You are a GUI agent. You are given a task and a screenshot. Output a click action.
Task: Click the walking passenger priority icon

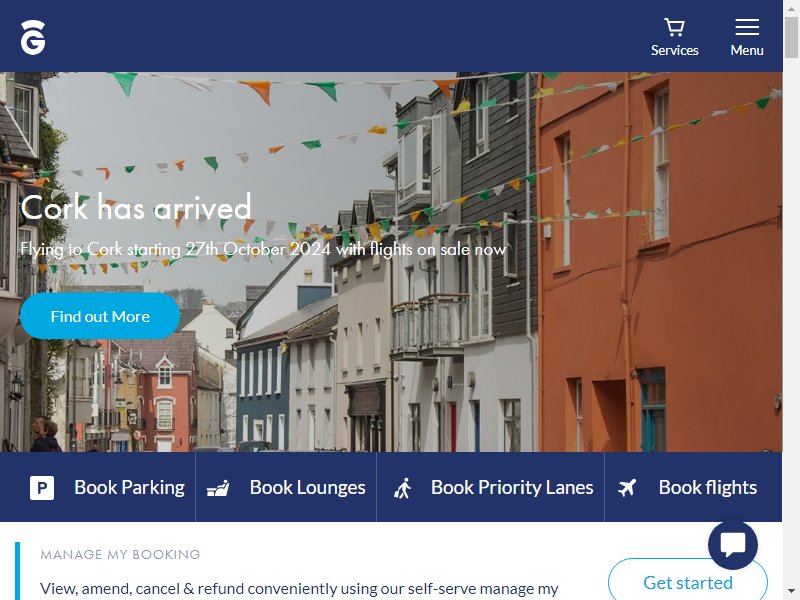coord(403,488)
